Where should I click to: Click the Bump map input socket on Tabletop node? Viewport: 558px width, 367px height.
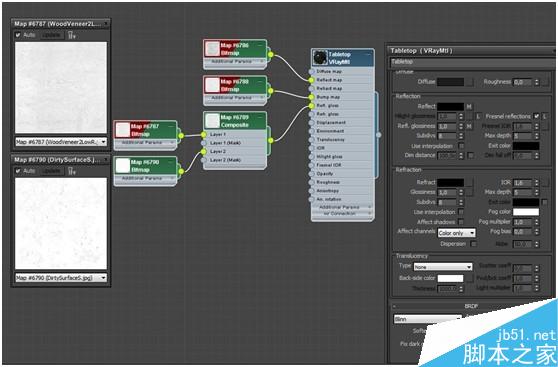coord(311,97)
